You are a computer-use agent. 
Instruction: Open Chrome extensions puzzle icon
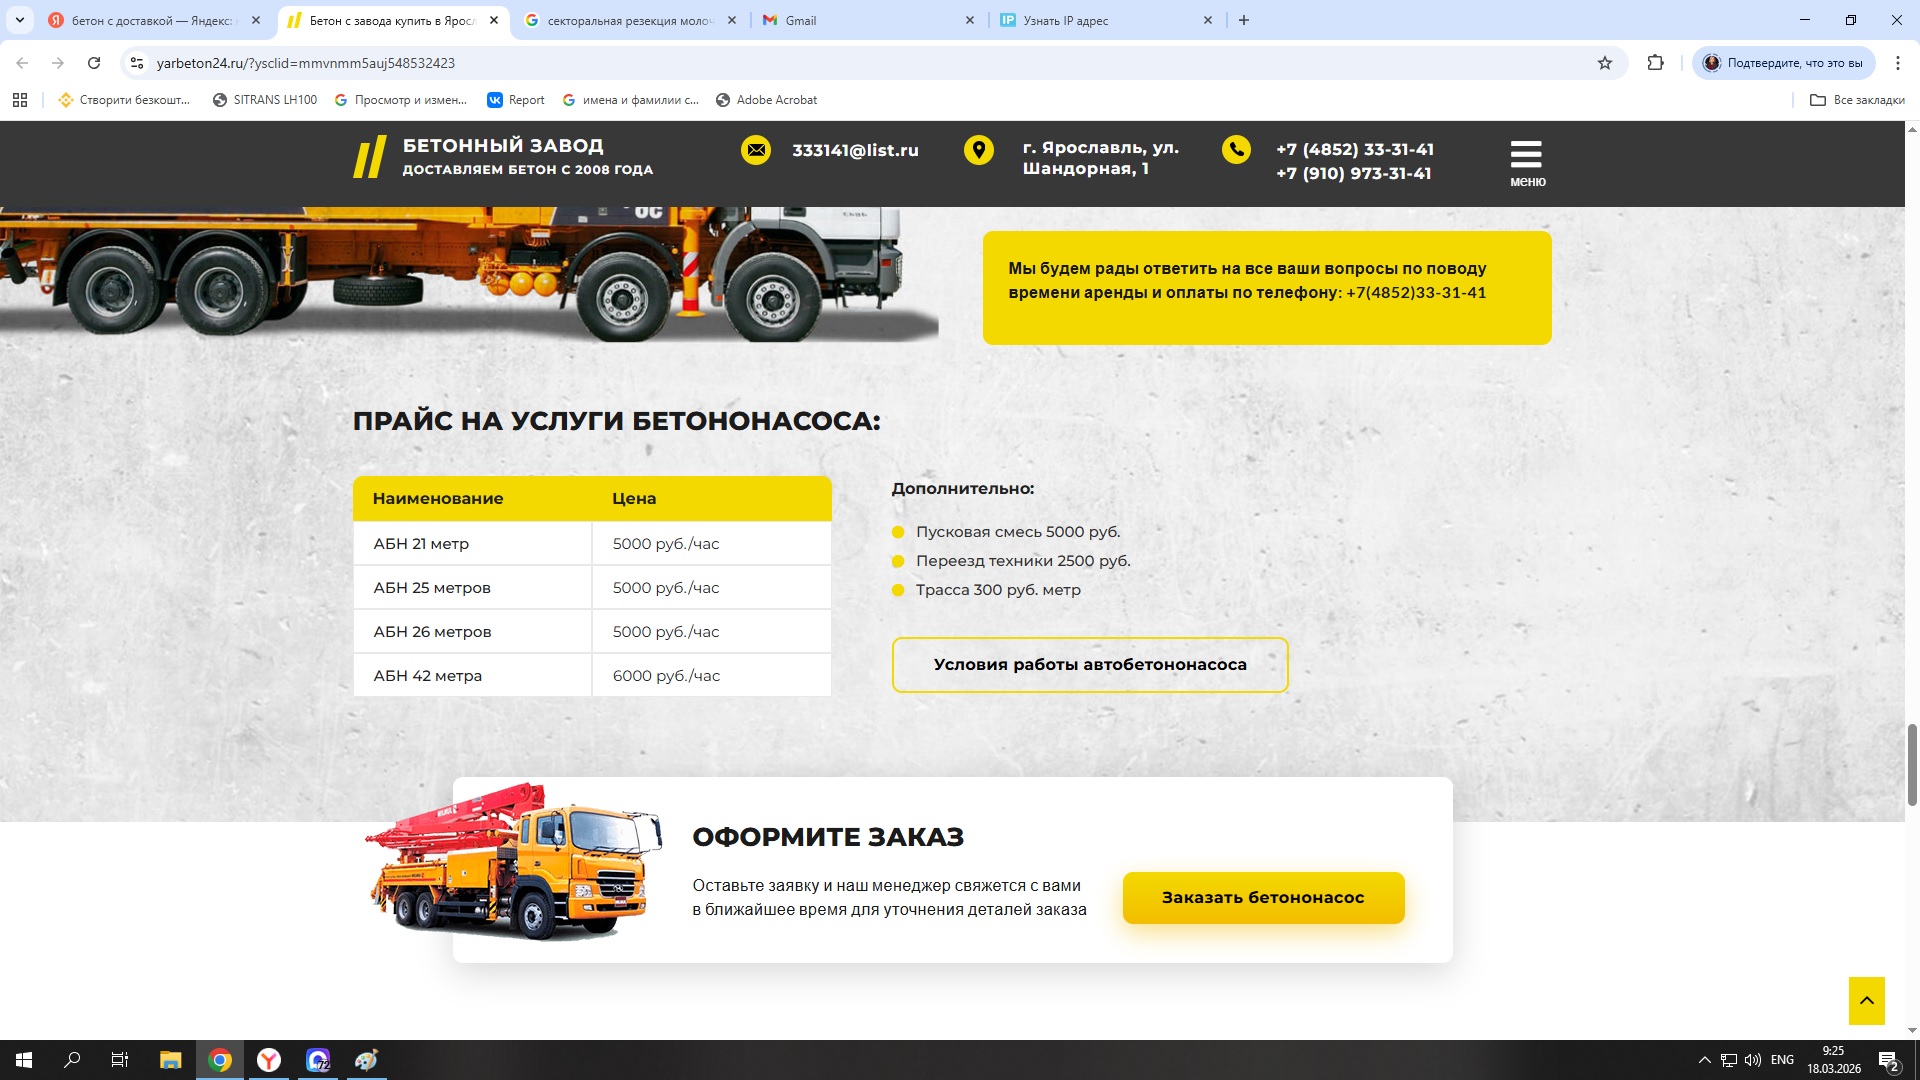tap(1655, 63)
